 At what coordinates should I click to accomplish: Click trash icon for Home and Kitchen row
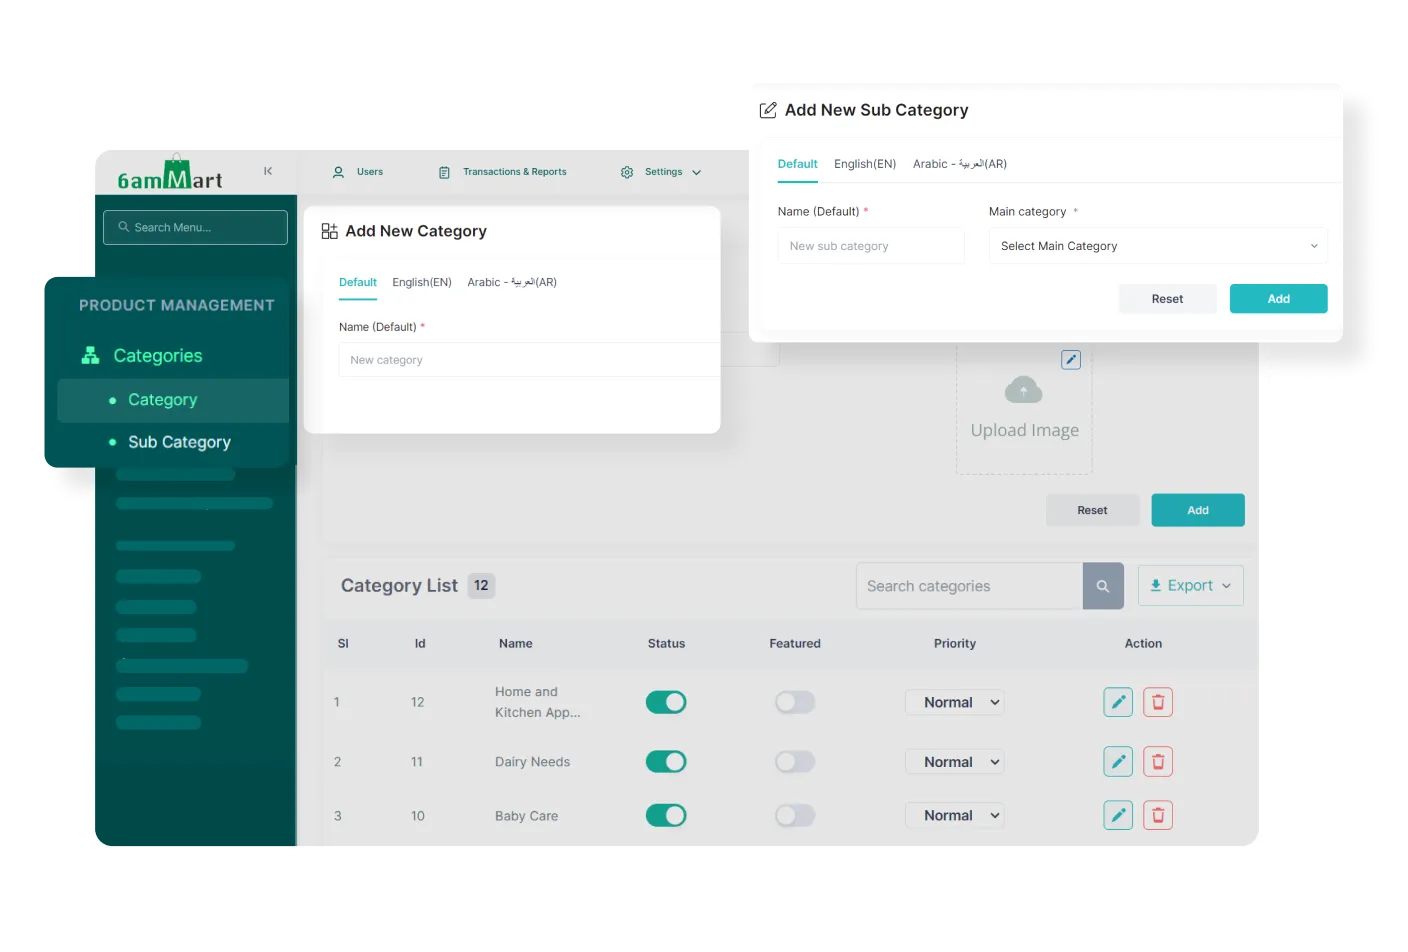click(x=1158, y=702)
